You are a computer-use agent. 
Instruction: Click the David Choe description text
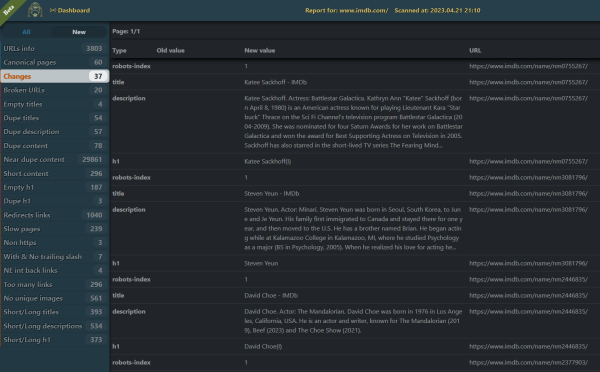353,321
